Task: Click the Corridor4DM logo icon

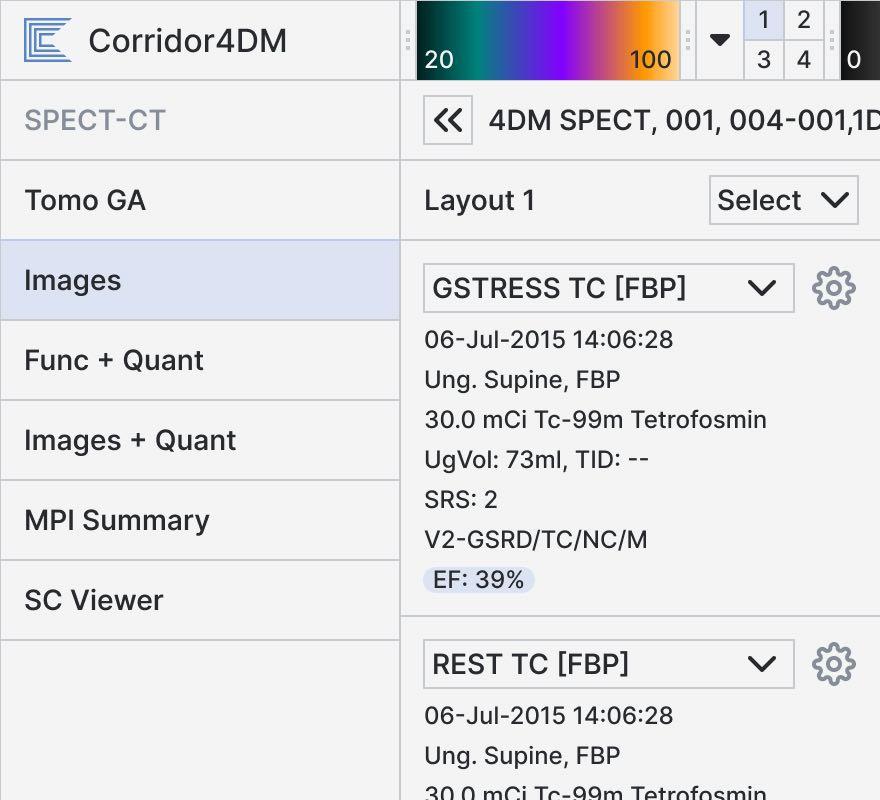Action: (47, 40)
